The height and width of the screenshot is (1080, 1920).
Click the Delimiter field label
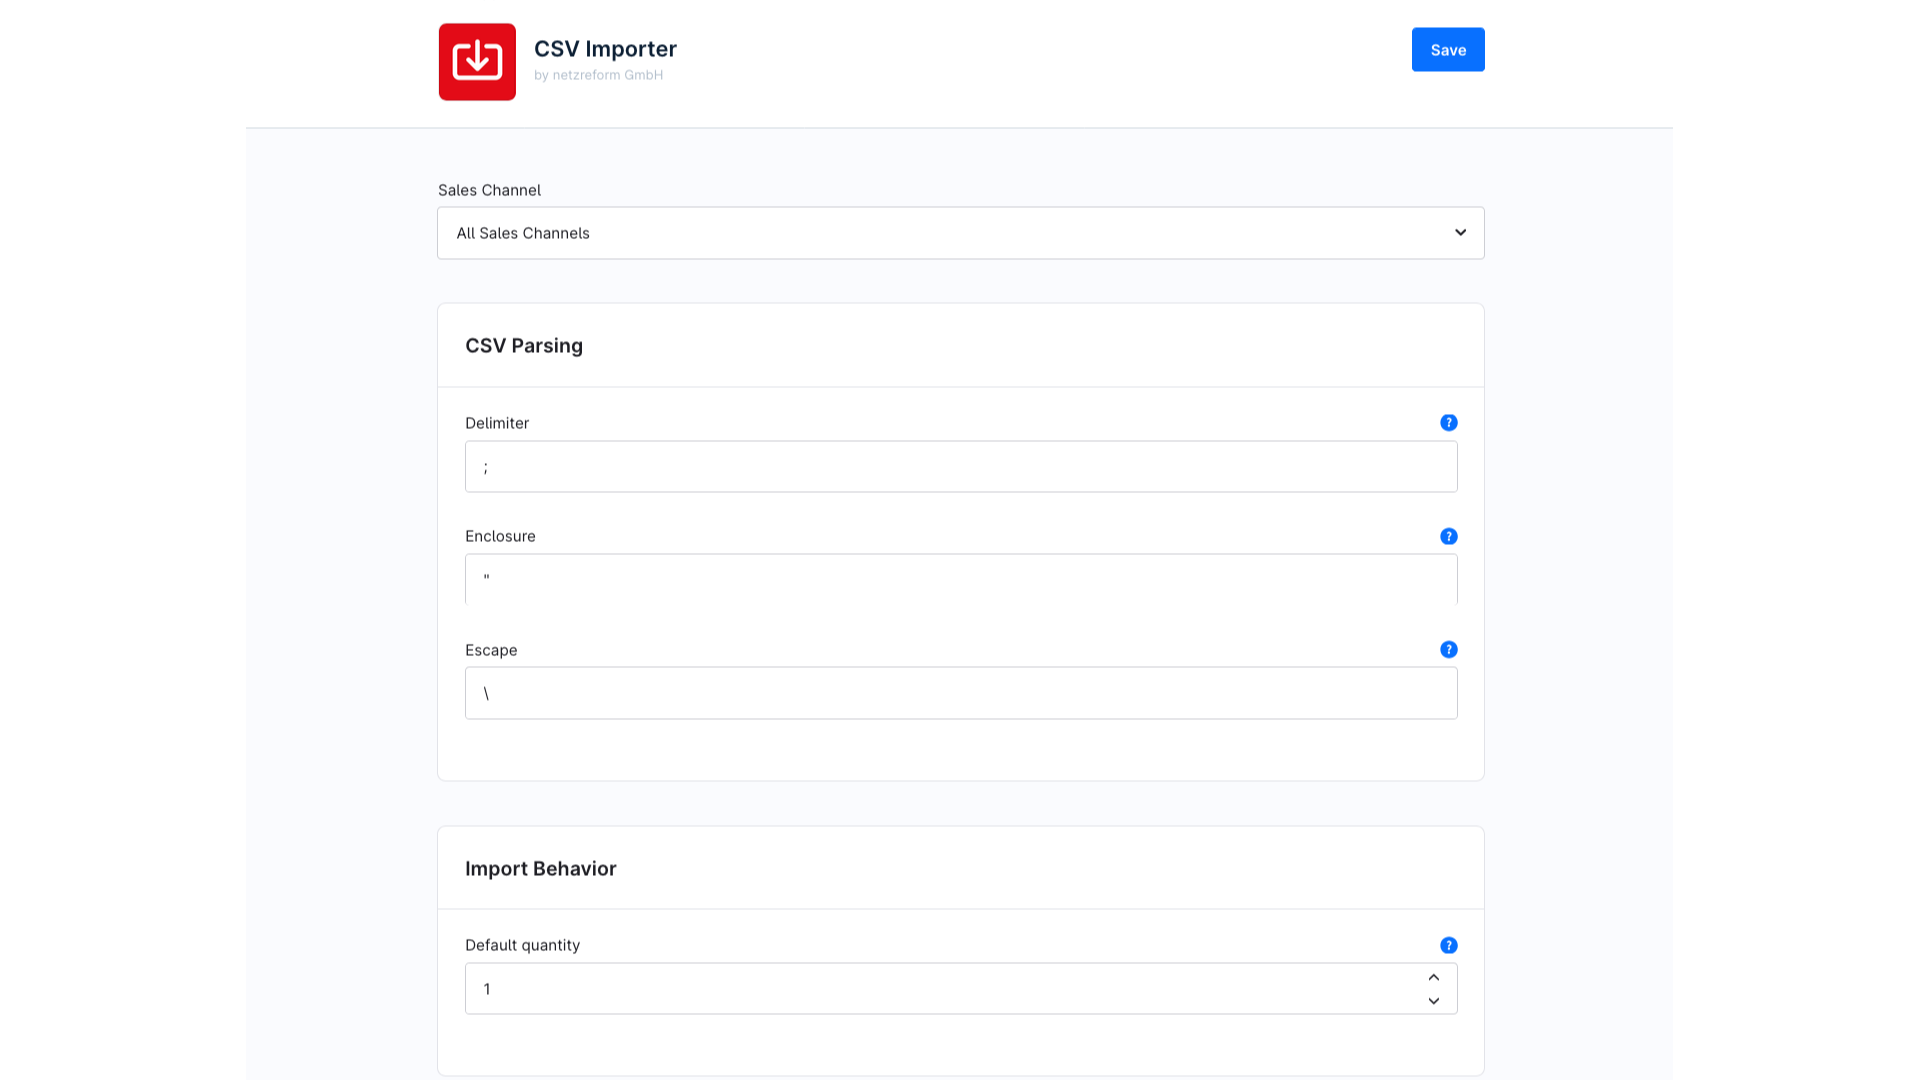tap(497, 424)
